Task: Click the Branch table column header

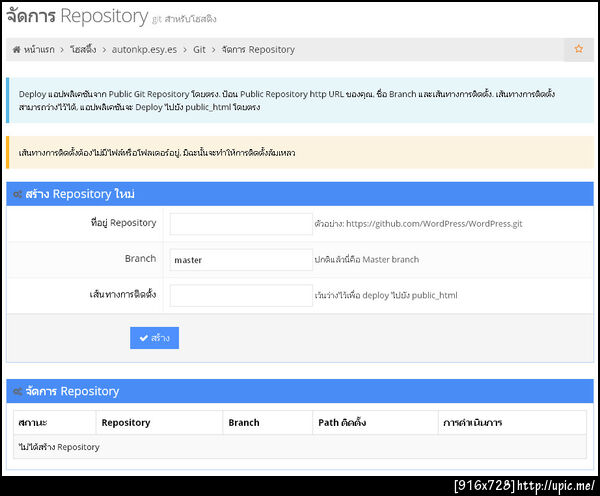Action: (x=244, y=422)
